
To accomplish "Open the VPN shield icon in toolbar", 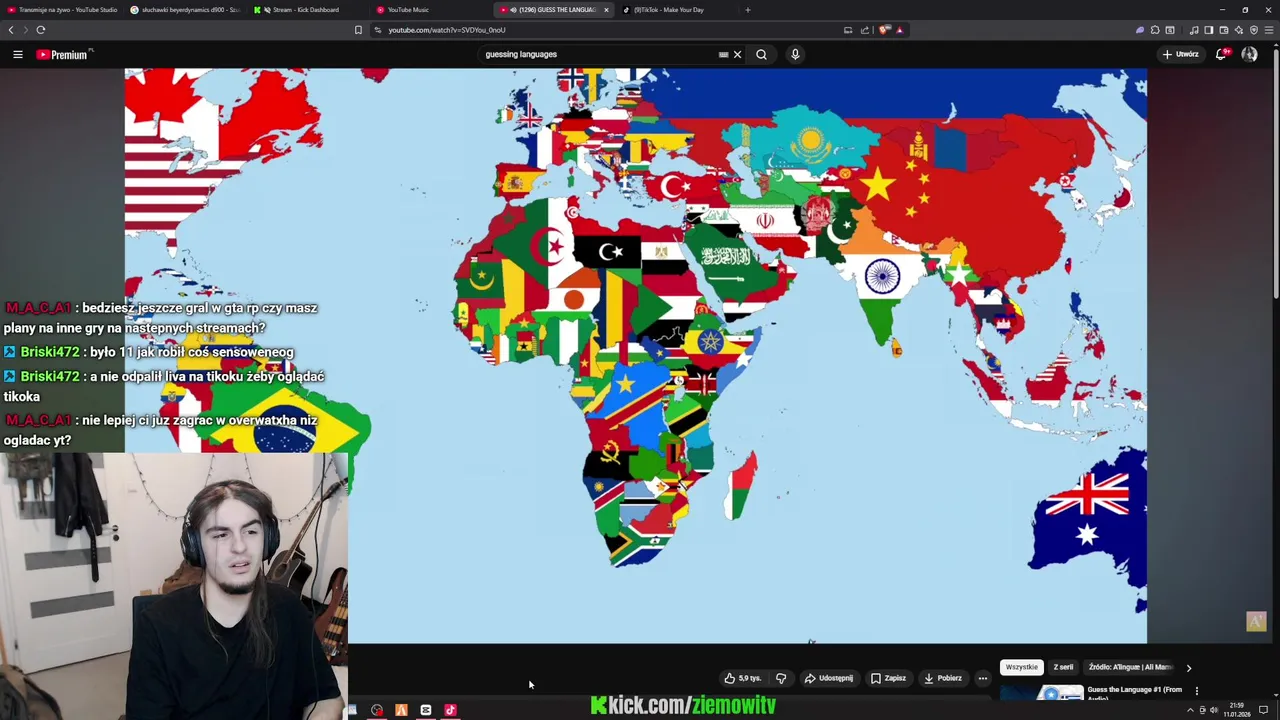I will pos(1254,30).
